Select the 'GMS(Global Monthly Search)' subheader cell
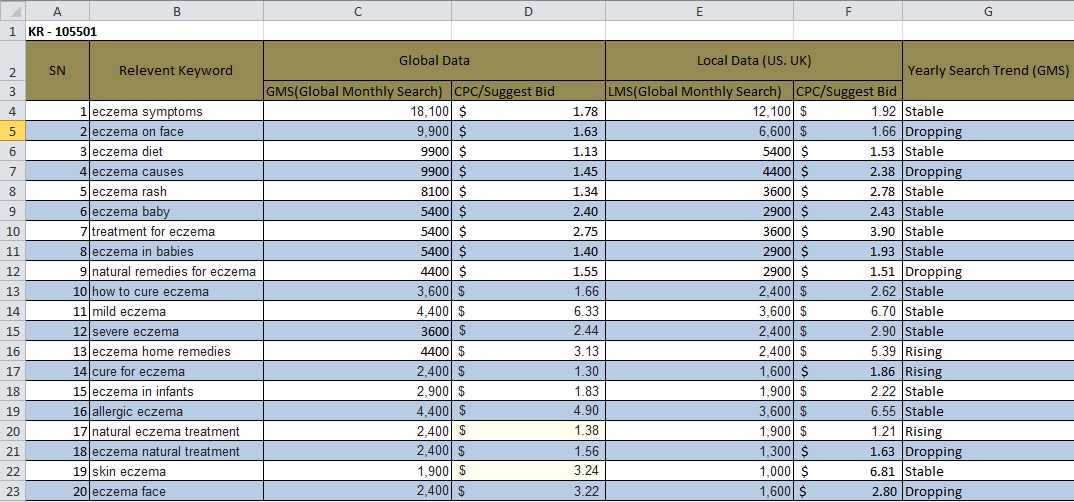 pos(357,91)
